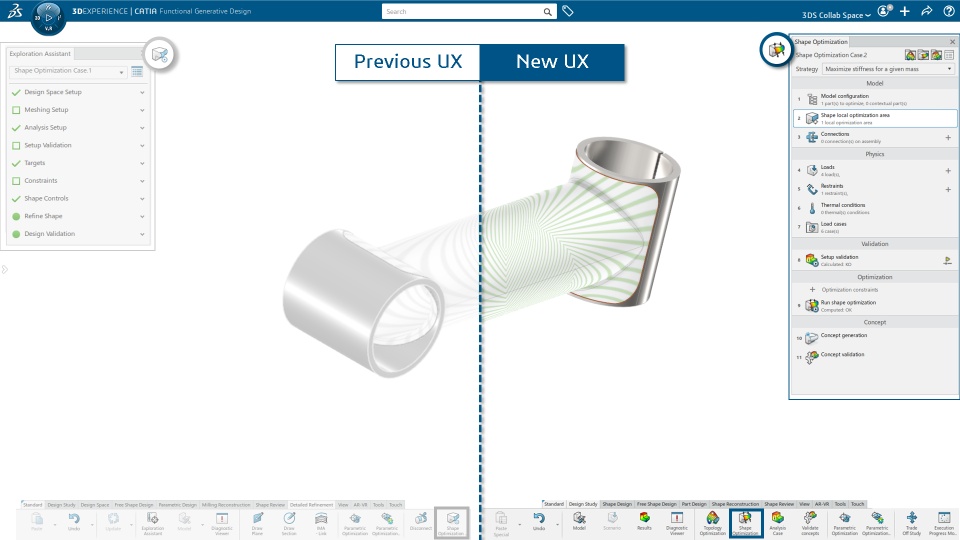The height and width of the screenshot is (540, 960).
Task: Click the Refine Shape green status dot
Action: click(16, 216)
